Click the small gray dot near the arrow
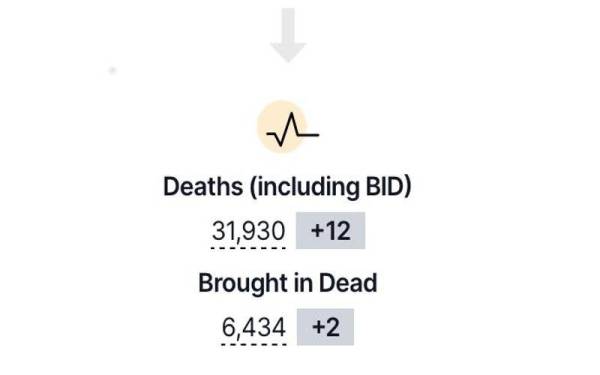 point(112,70)
